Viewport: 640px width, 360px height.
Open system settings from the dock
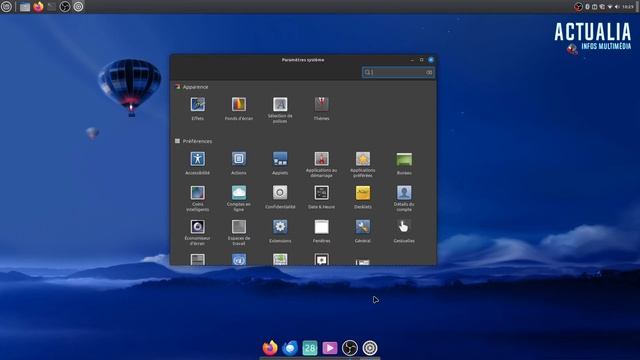(x=370, y=348)
